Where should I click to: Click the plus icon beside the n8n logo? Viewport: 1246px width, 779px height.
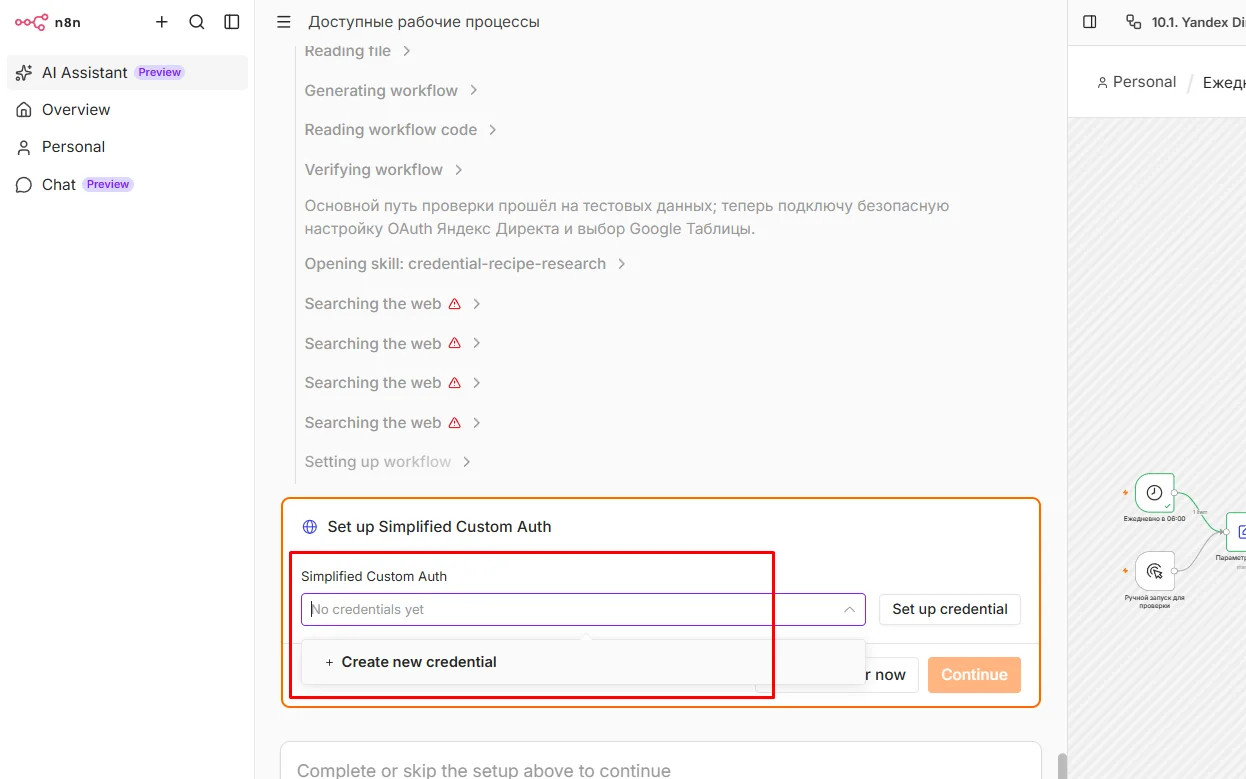162,22
